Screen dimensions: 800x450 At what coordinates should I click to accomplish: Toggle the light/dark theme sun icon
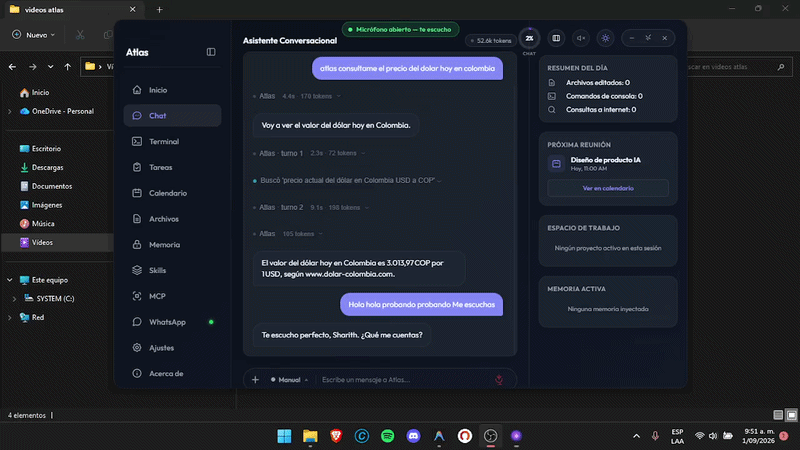pyautogui.click(x=605, y=38)
